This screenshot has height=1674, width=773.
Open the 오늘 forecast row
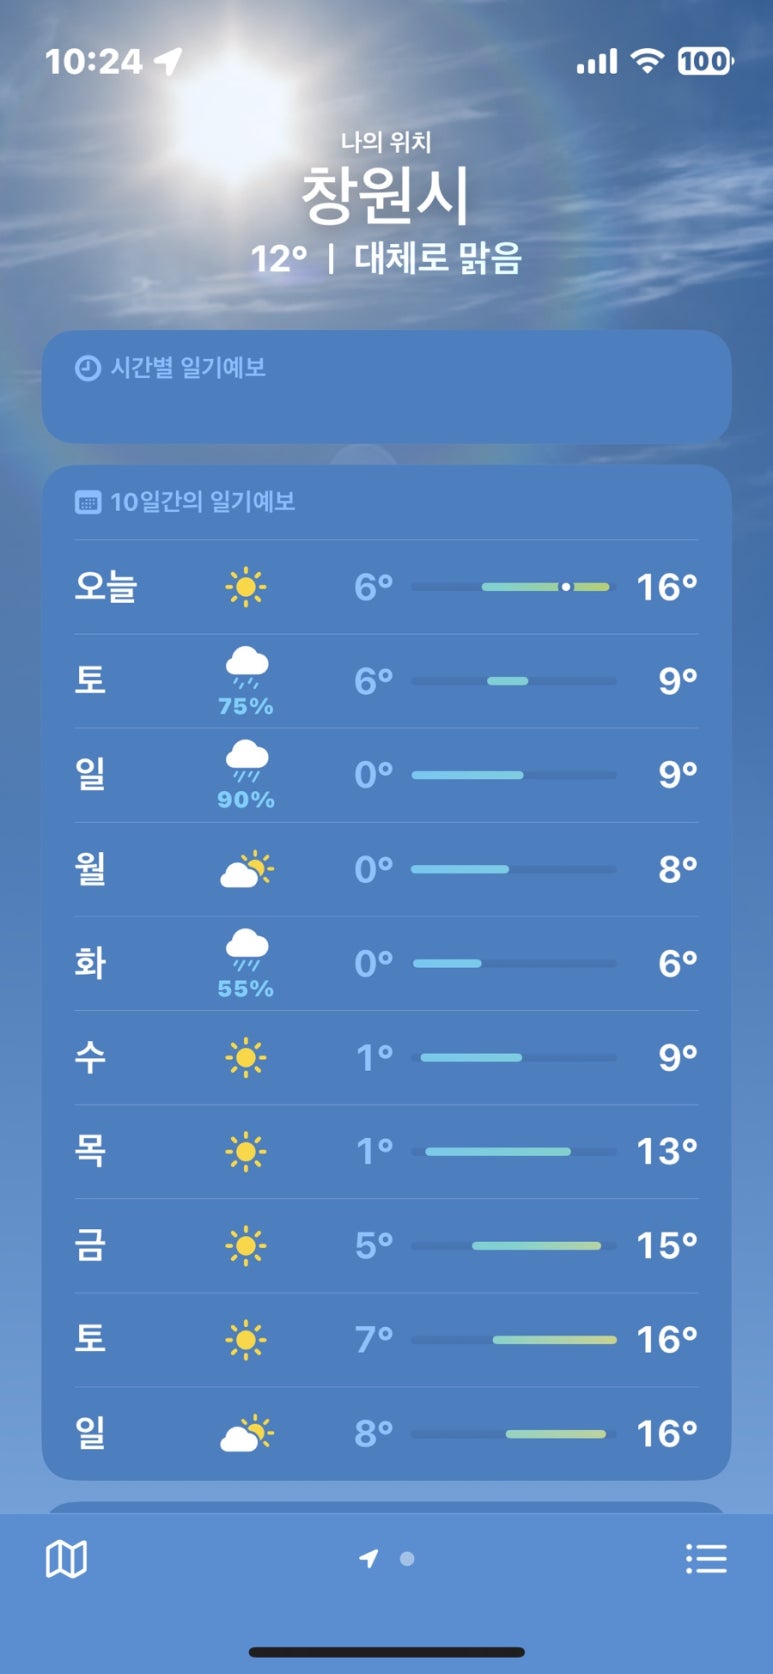click(x=386, y=587)
